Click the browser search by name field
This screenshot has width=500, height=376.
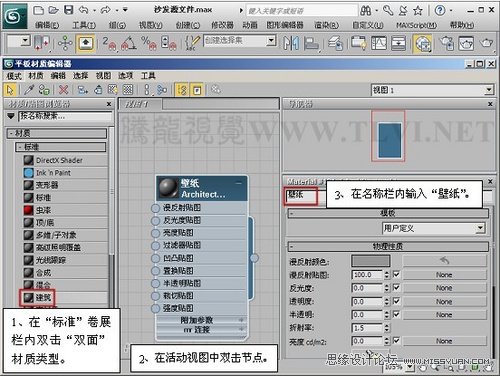(x=65, y=116)
